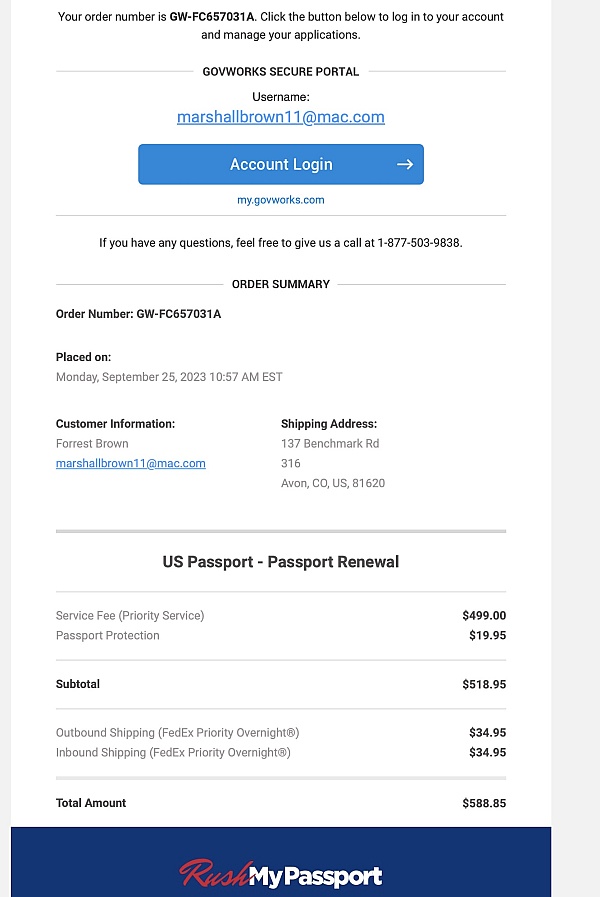Click the RushMyPassport logo
600x897 pixels.
pos(281,876)
